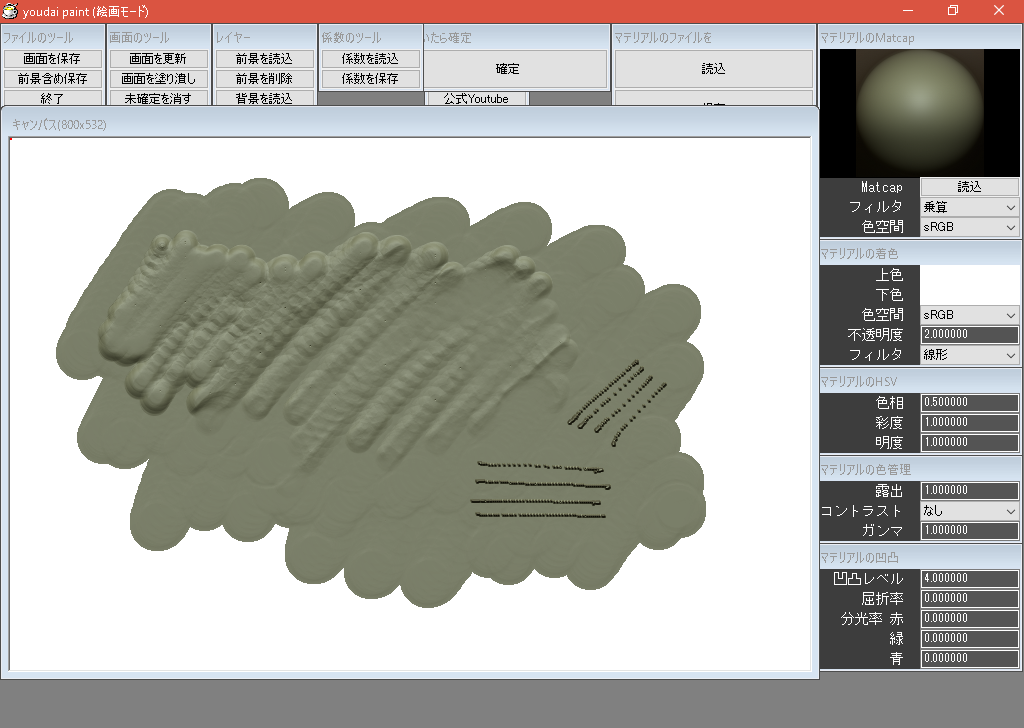
Task: Expand the コントラスト dropdown showing なし
Action: [967, 511]
